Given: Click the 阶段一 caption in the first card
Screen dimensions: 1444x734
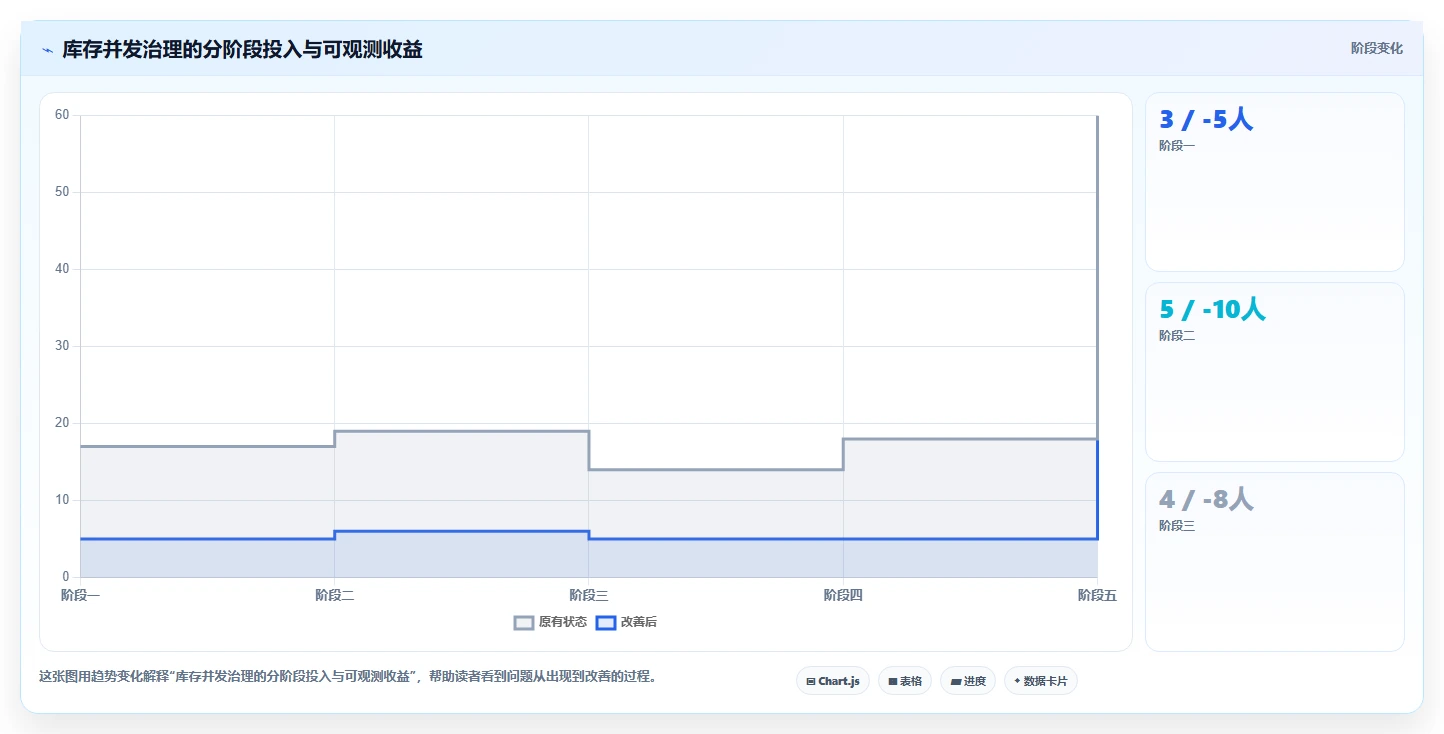Looking at the screenshot, I should pyautogui.click(x=1177, y=146).
